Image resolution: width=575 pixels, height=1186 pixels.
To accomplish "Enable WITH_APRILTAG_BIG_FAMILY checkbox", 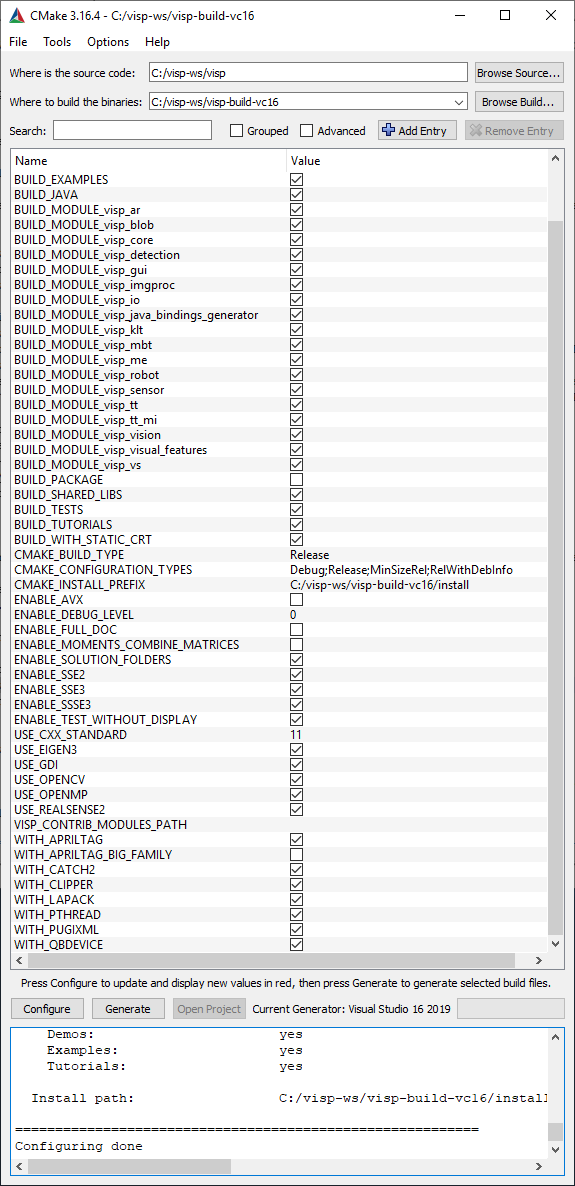I will pos(297,854).
